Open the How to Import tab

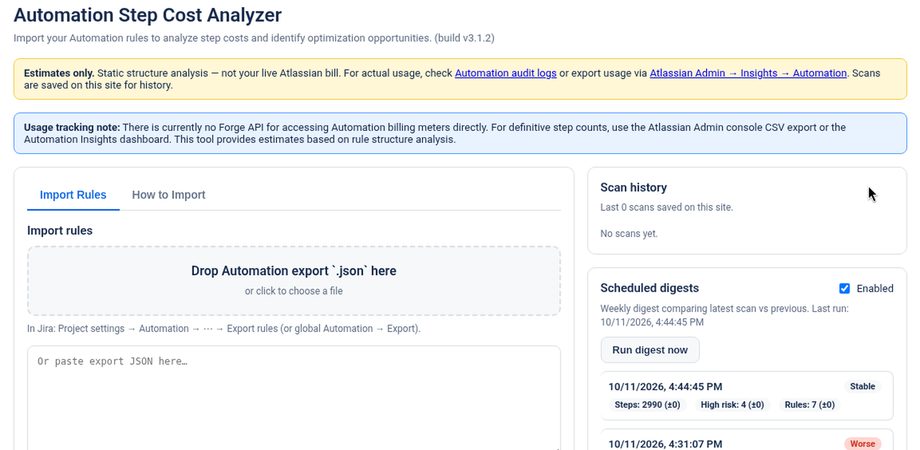click(x=168, y=195)
